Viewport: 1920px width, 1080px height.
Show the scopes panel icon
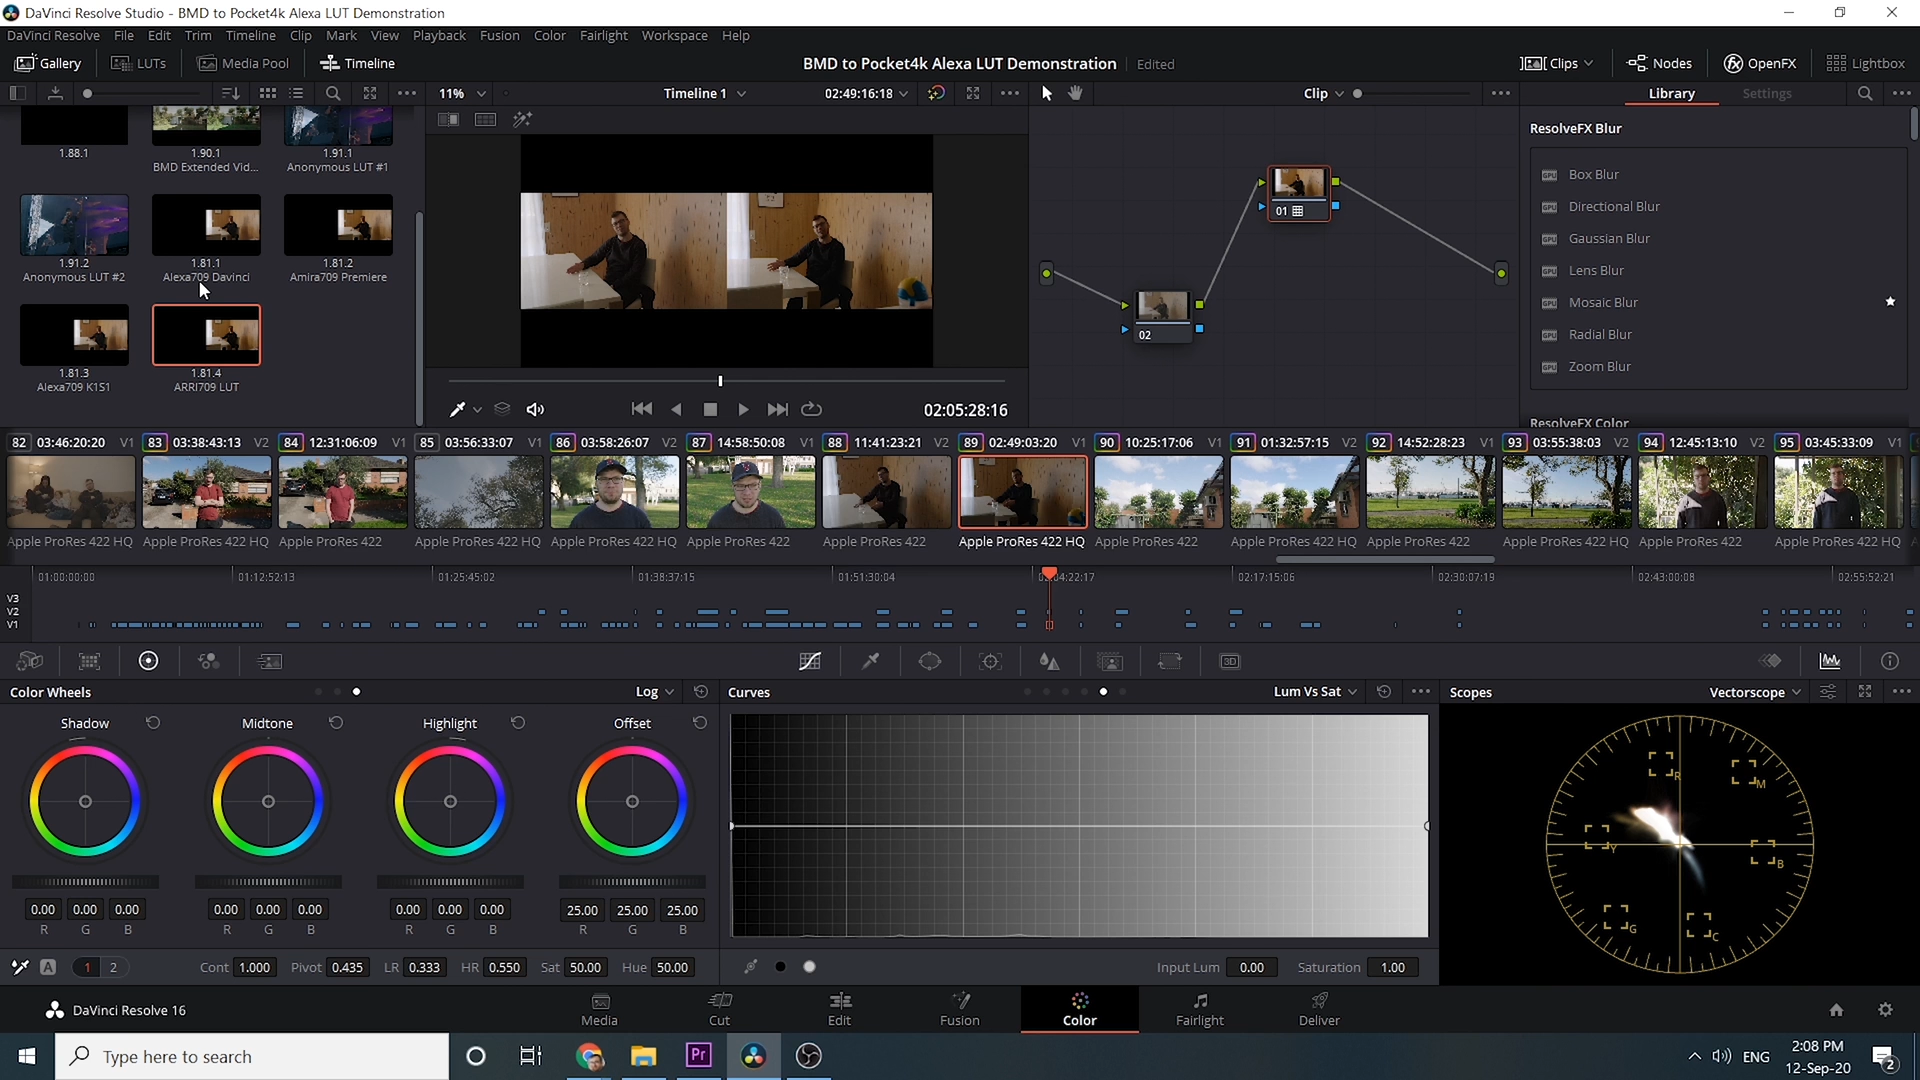[x=1830, y=661]
